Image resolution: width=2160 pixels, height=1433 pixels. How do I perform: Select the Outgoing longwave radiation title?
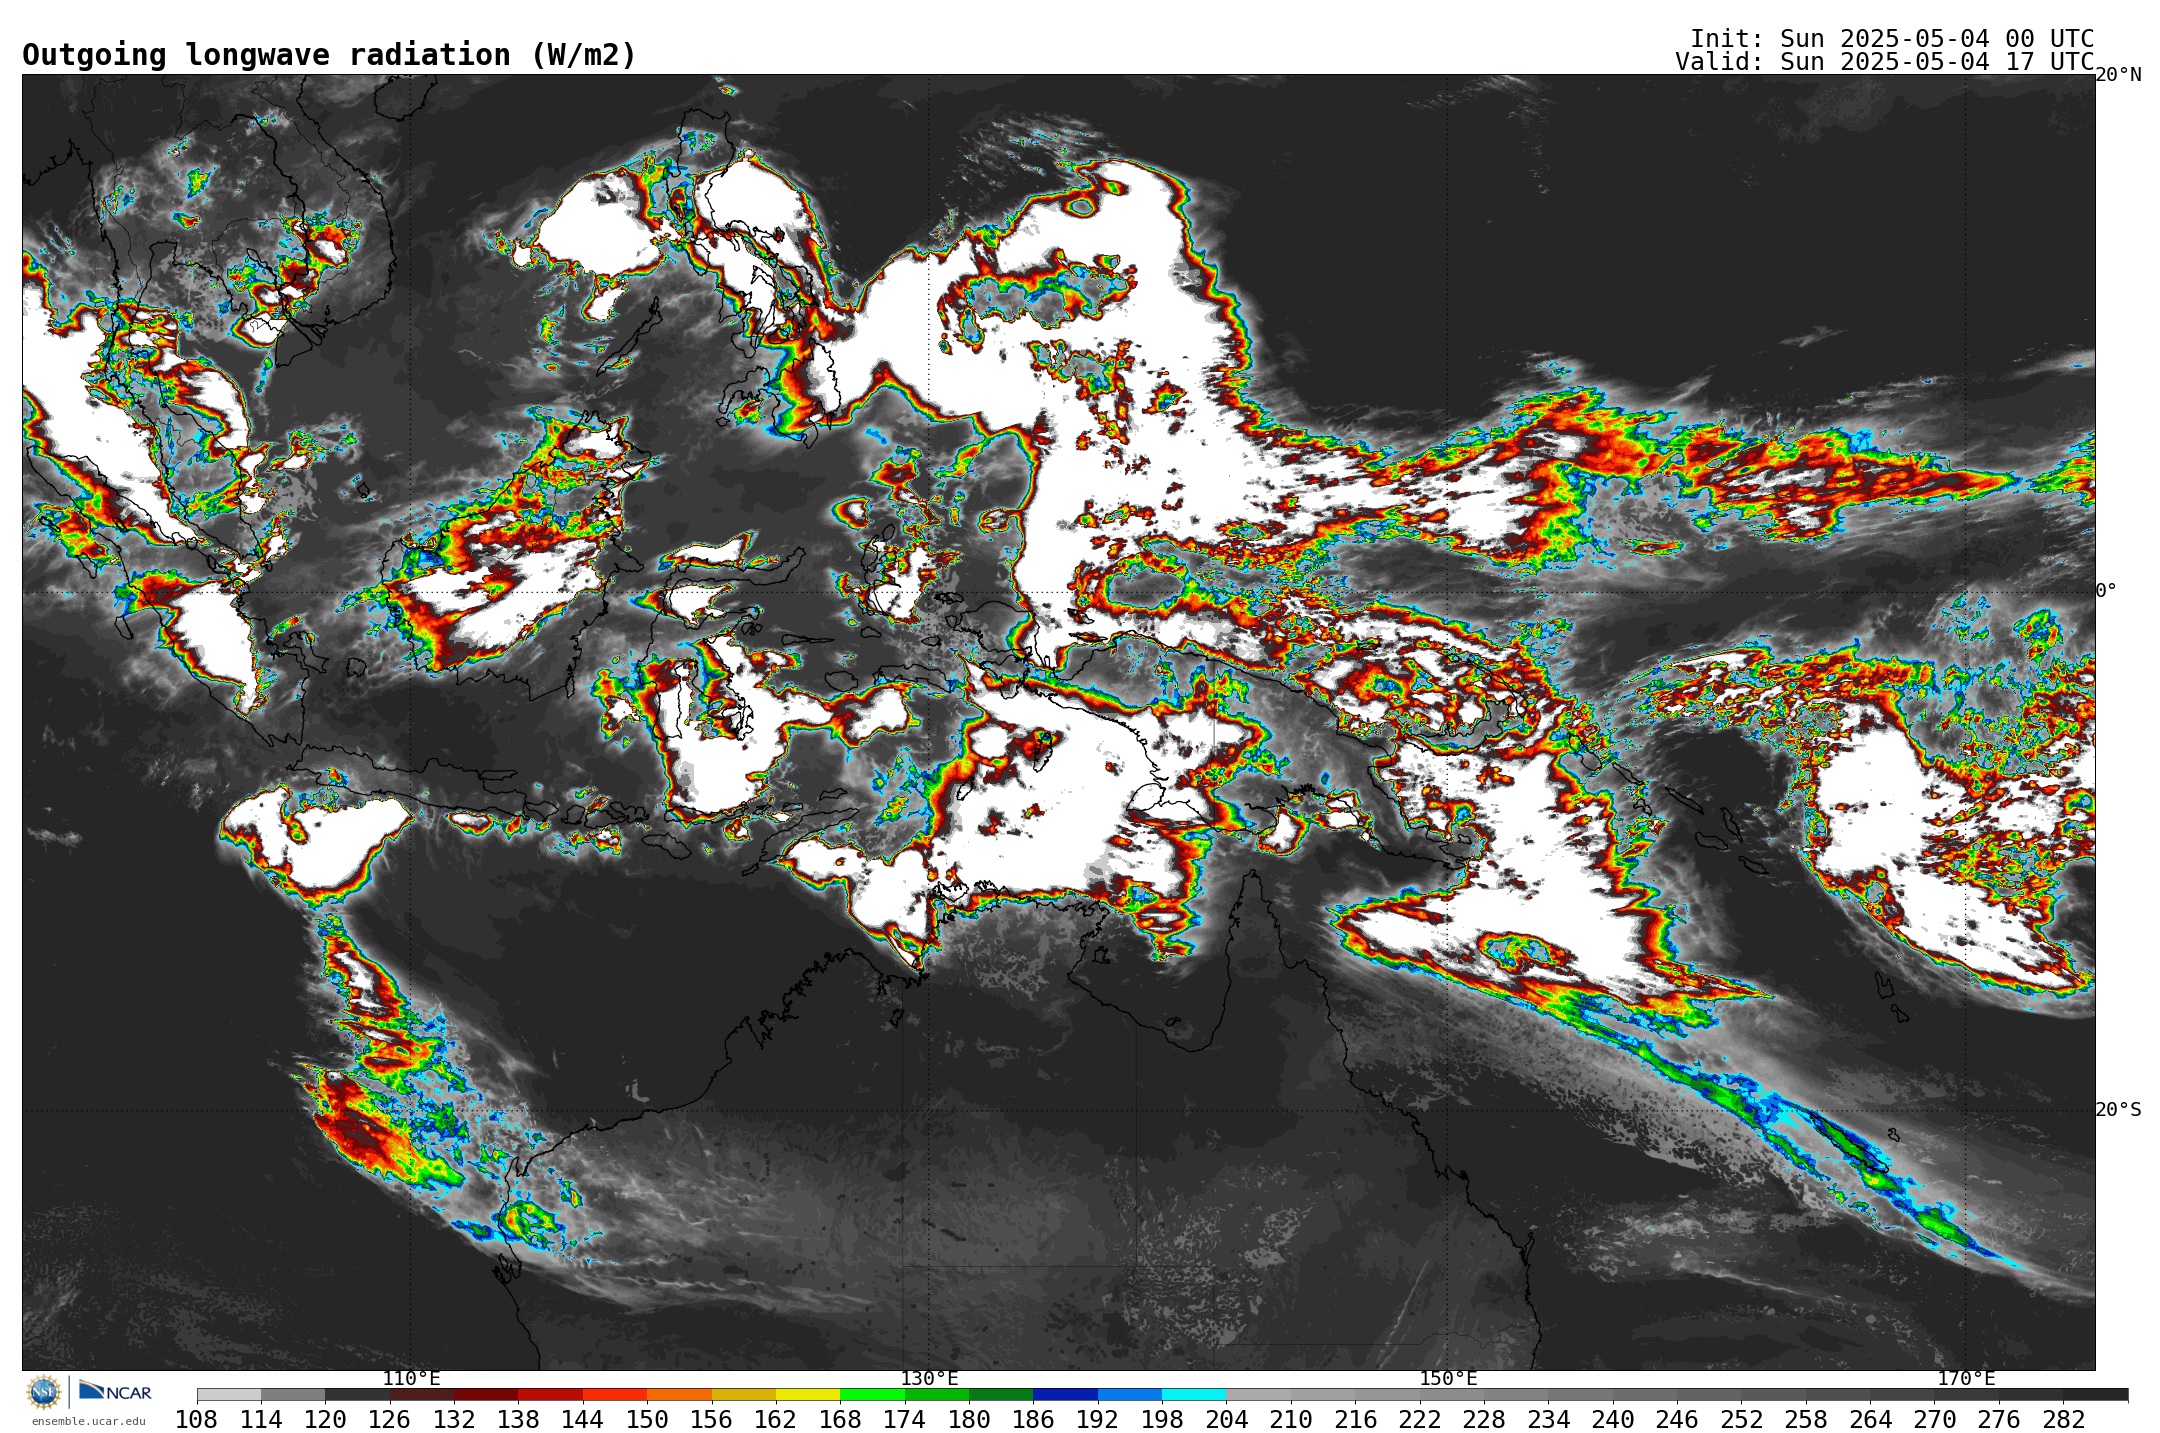[x=329, y=55]
